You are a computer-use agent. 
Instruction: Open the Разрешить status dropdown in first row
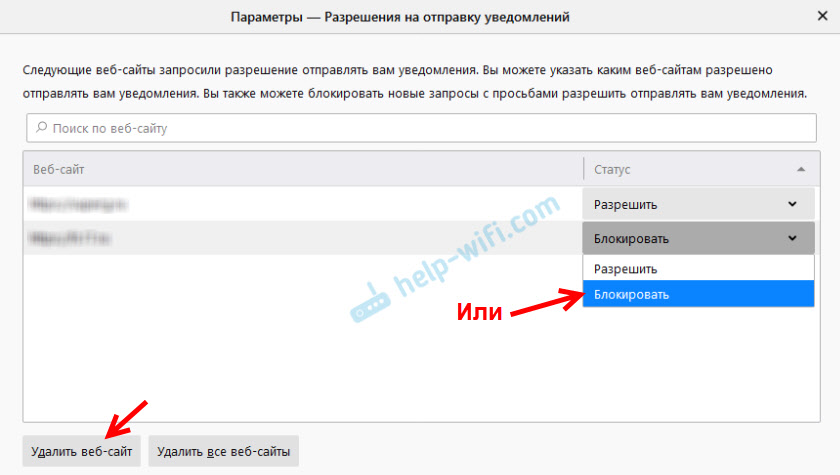pyautogui.click(x=698, y=204)
